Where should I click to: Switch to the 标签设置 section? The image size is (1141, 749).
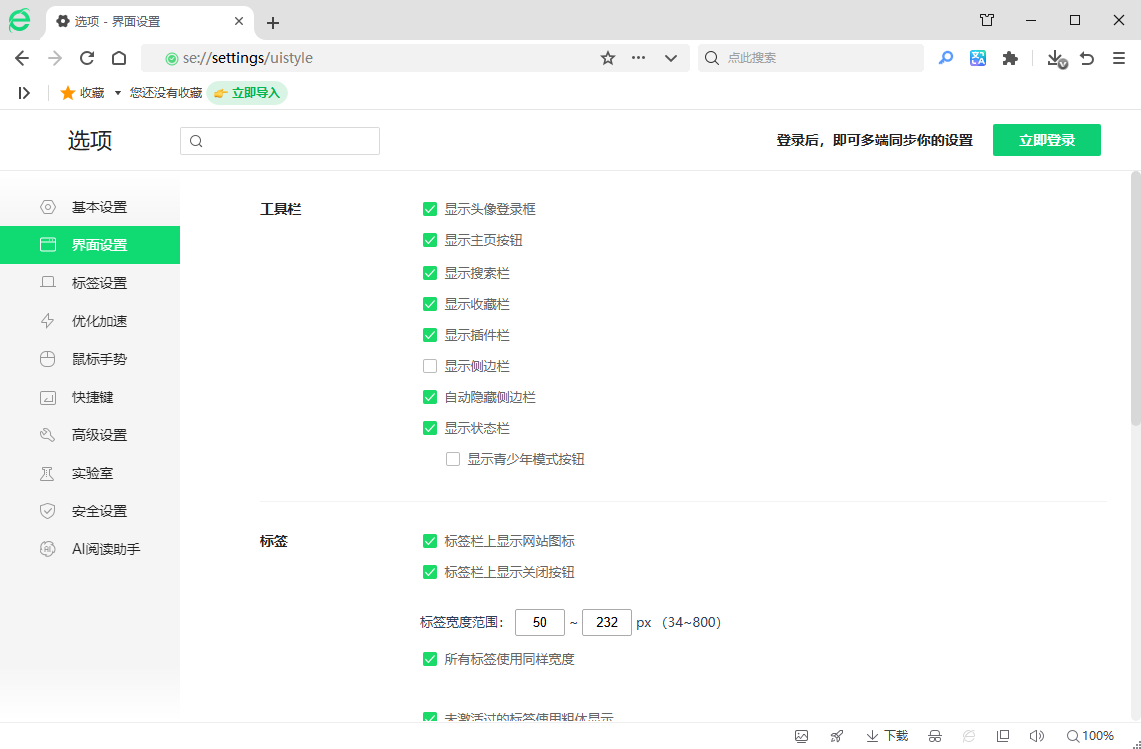100,283
